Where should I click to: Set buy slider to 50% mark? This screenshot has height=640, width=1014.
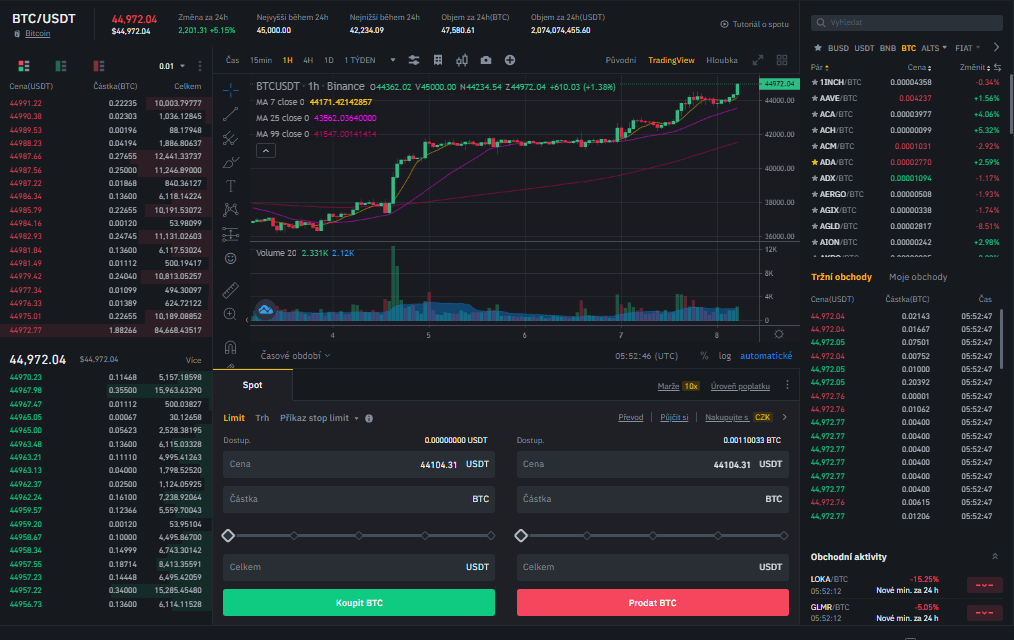tap(359, 535)
